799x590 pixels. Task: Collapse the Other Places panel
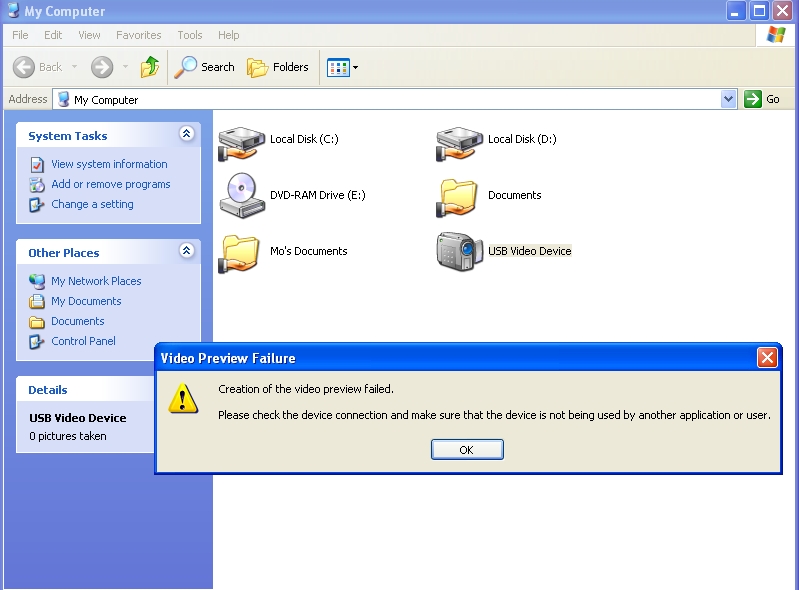click(187, 251)
